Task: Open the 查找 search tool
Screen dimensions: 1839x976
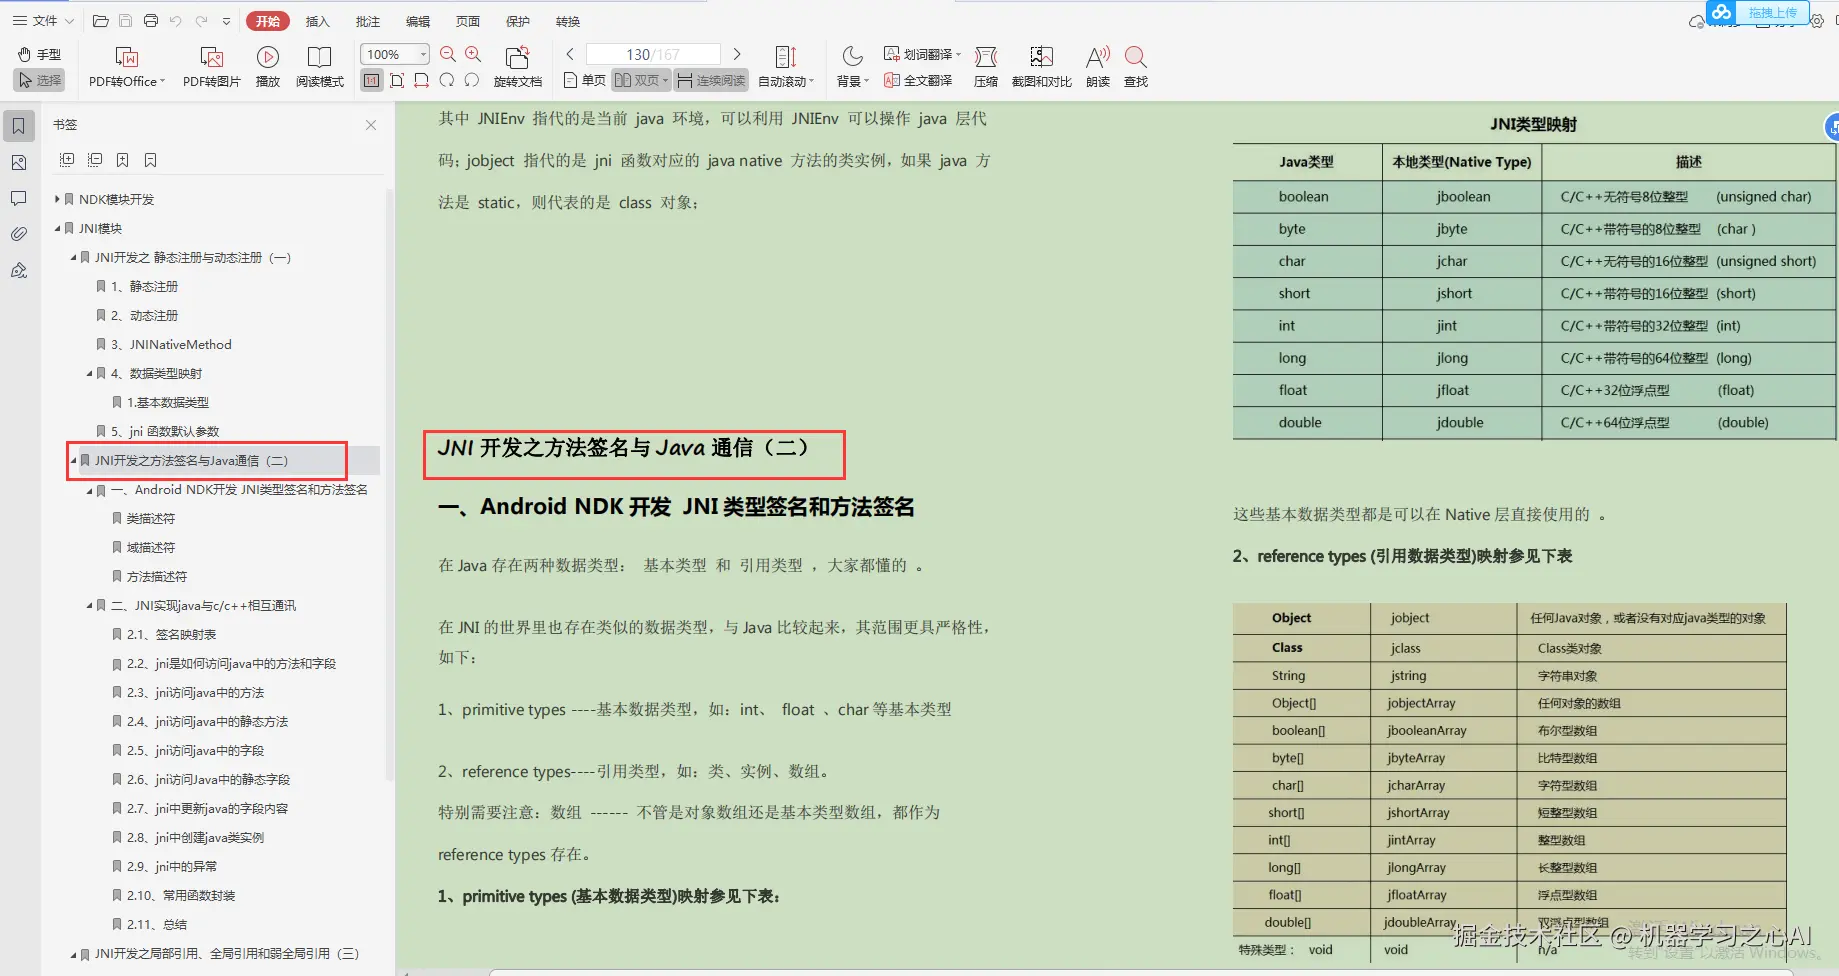Action: [x=1136, y=67]
